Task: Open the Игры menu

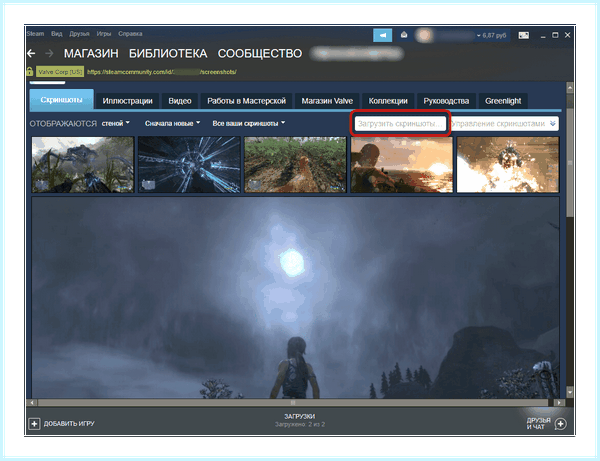Action: coord(104,34)
